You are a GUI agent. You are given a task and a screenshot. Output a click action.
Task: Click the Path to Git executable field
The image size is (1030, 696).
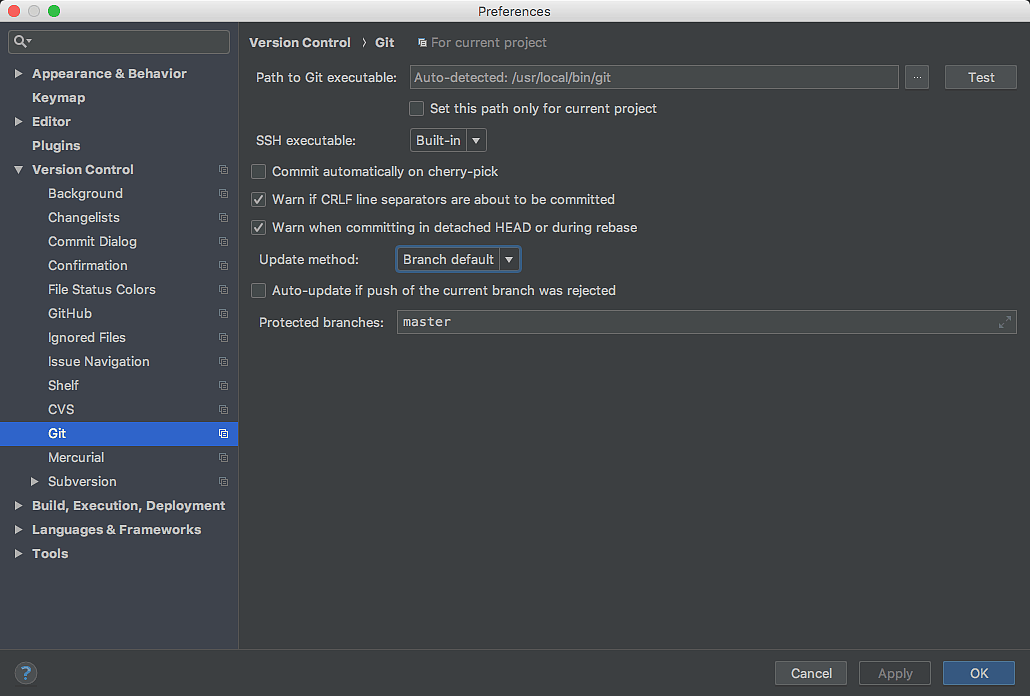654,77
